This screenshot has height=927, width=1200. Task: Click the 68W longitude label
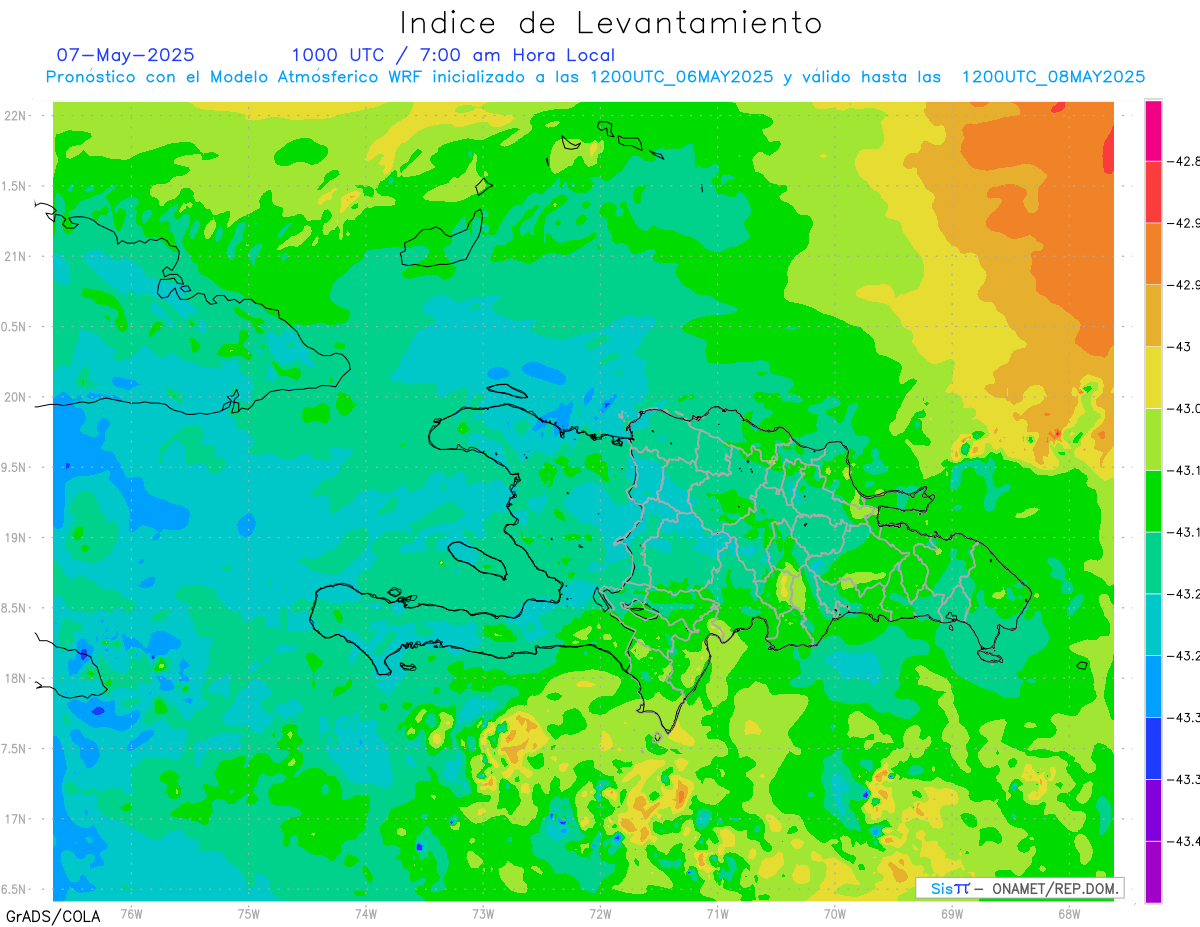tap(1068, 913)
